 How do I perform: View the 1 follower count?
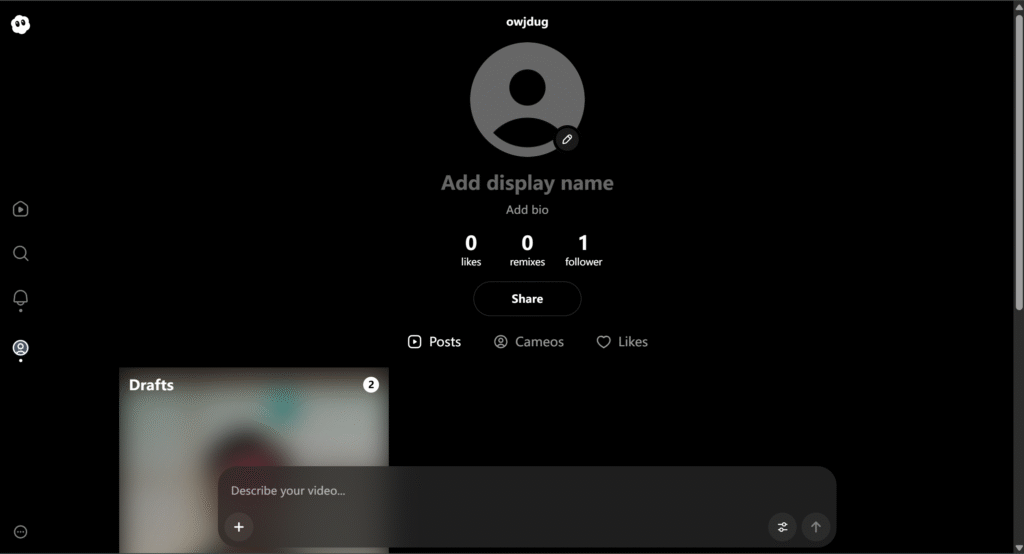point(583,250)
